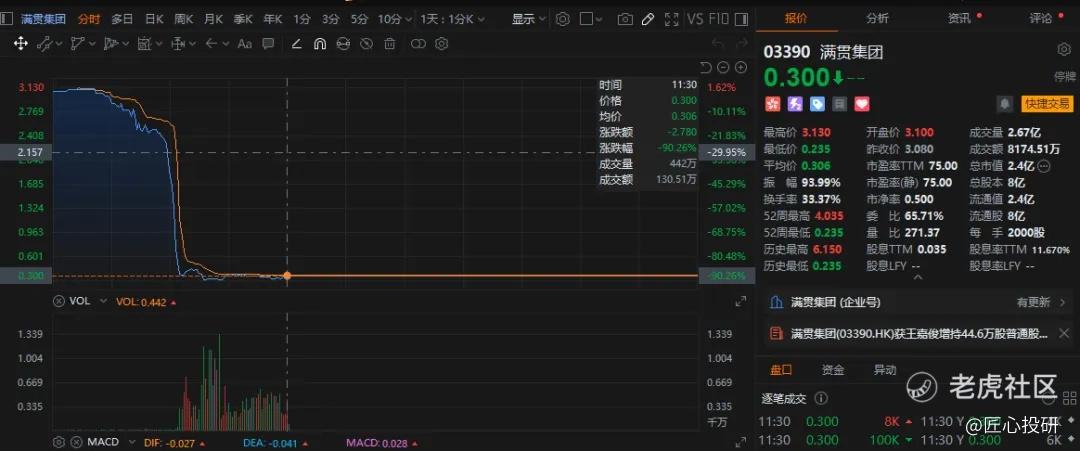
Task: Add a comment bubble note
Action: tap(268, 43)
